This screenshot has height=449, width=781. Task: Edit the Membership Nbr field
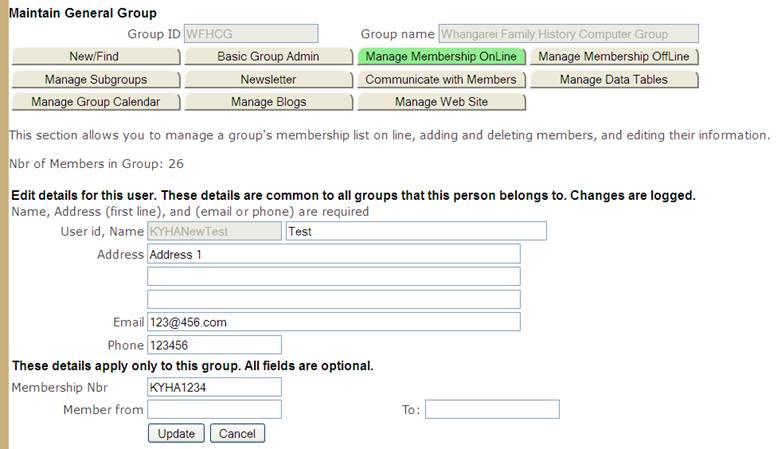214,387
